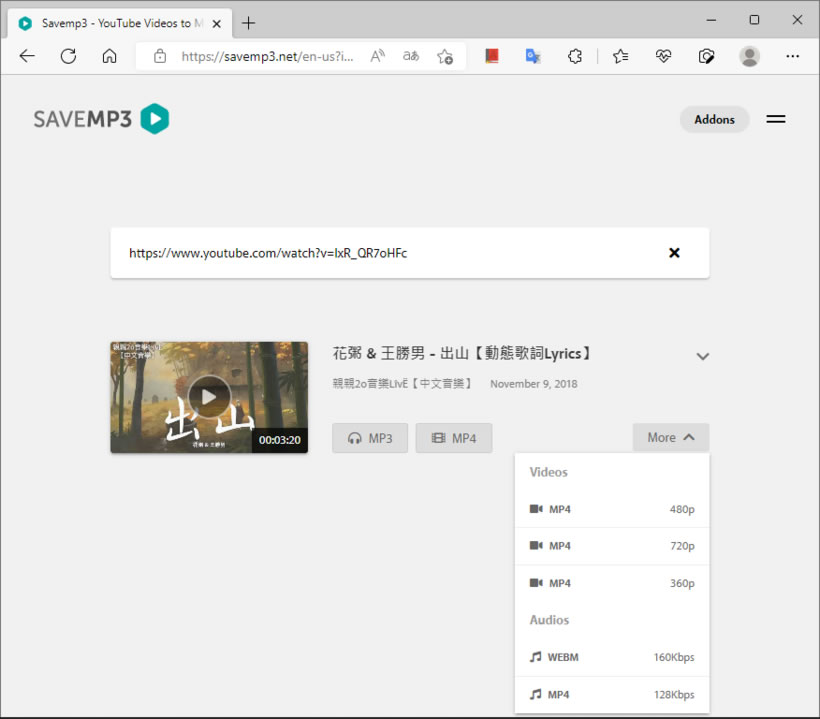
Task: Go to browser home page
Action: click(110, 56)
